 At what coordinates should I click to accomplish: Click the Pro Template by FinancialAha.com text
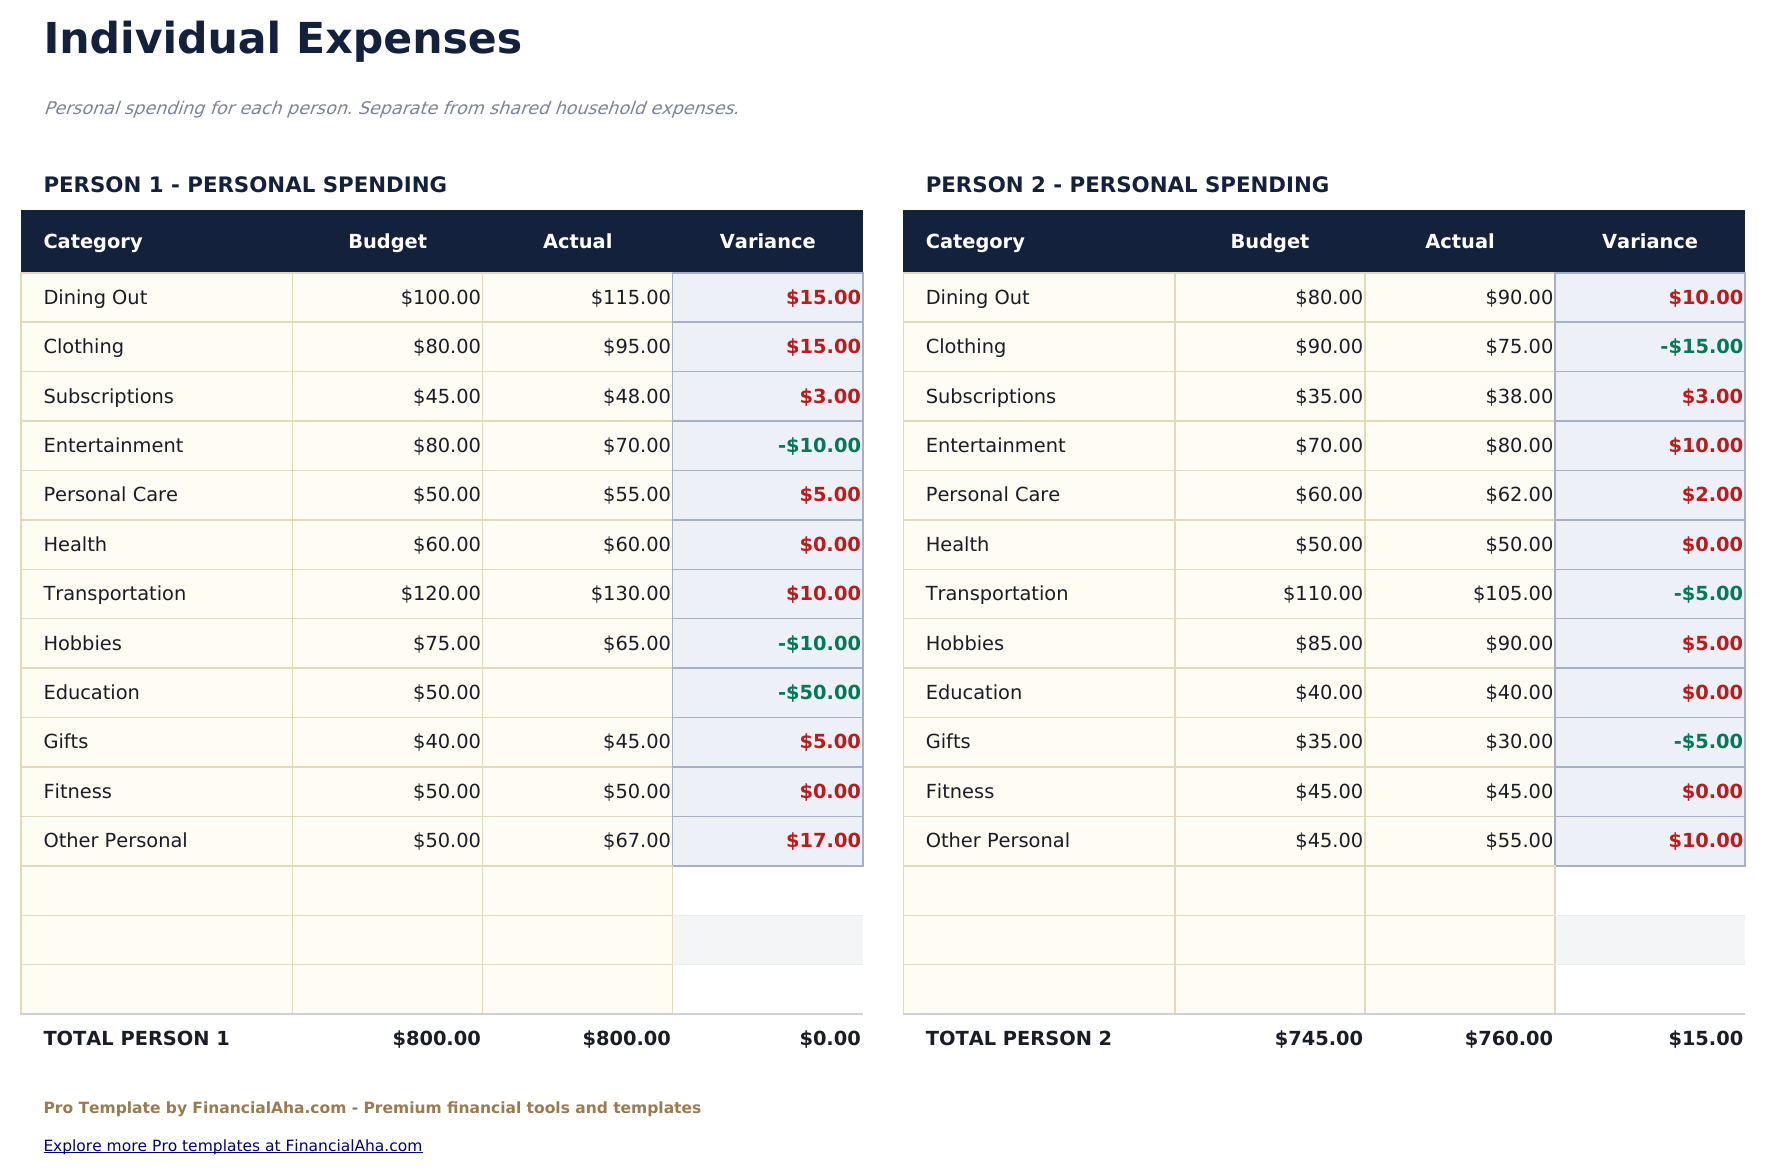(372, 1107)
